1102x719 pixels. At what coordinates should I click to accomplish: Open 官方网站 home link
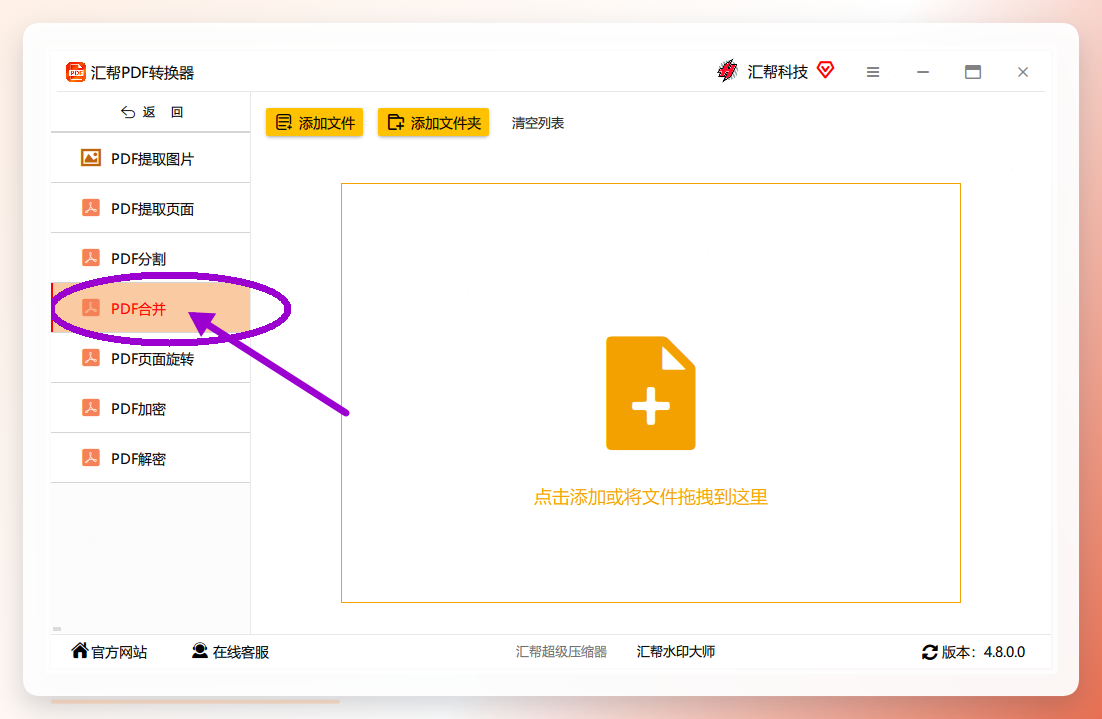109,652
